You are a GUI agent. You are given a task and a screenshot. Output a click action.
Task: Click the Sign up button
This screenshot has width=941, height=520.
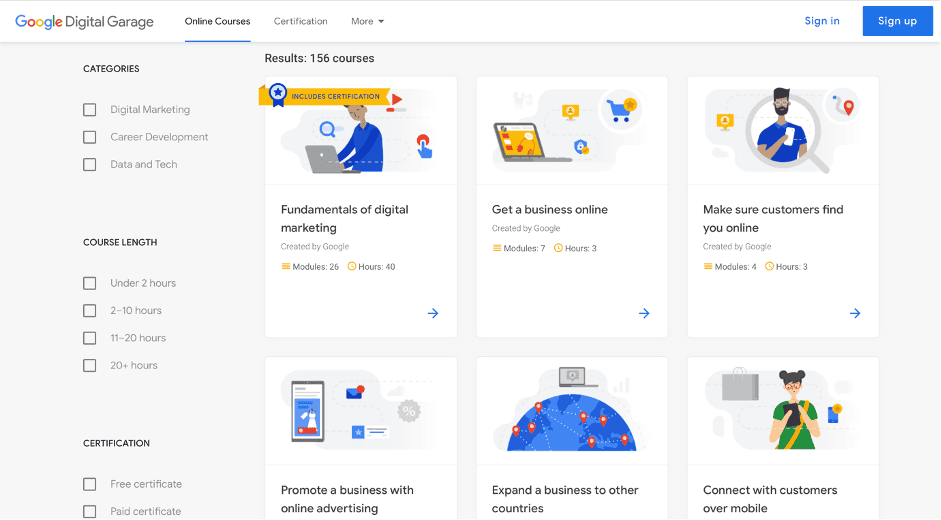[897, 21]
